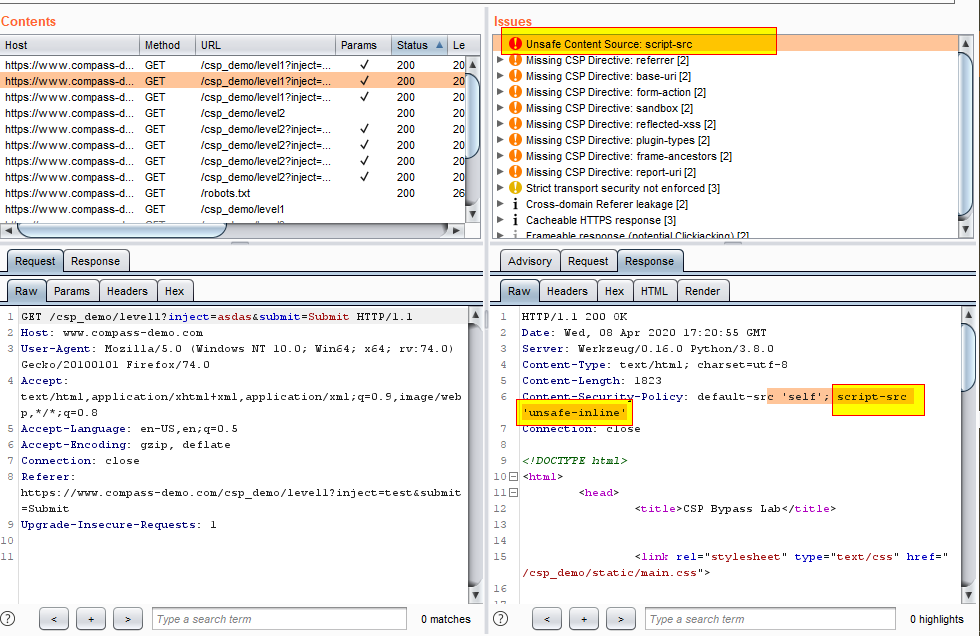Expand the Missing CSP Directive: plugin-types issue

[500, 140]
